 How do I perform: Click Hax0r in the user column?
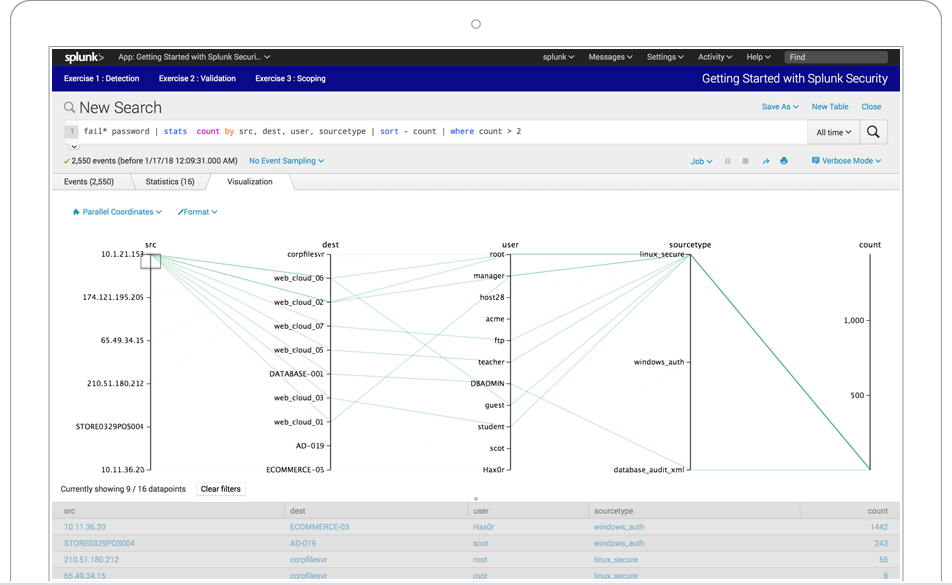click(483, 527)
